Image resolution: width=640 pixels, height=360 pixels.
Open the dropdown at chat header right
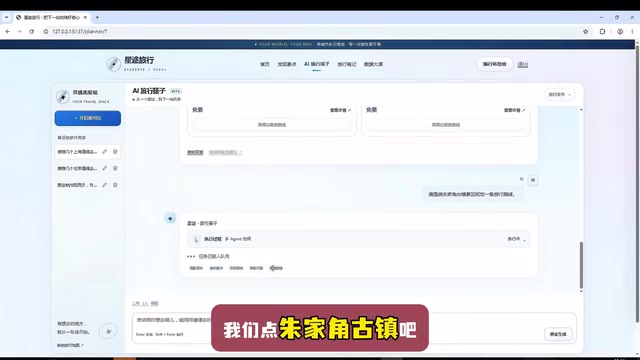click(x=560, y=95)
